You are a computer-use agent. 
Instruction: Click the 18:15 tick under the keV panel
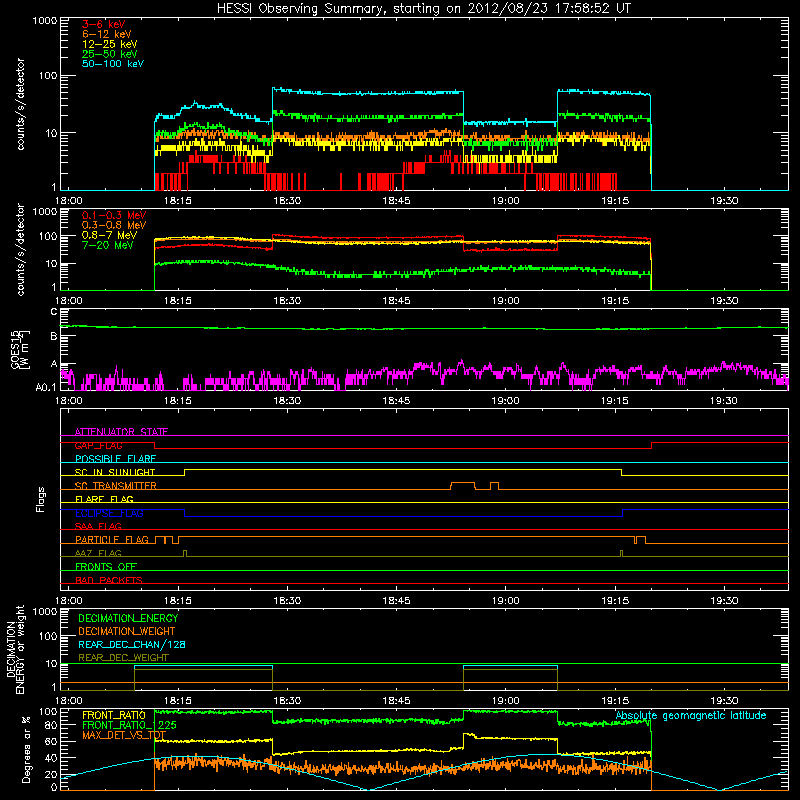click(x=178, y=201)
